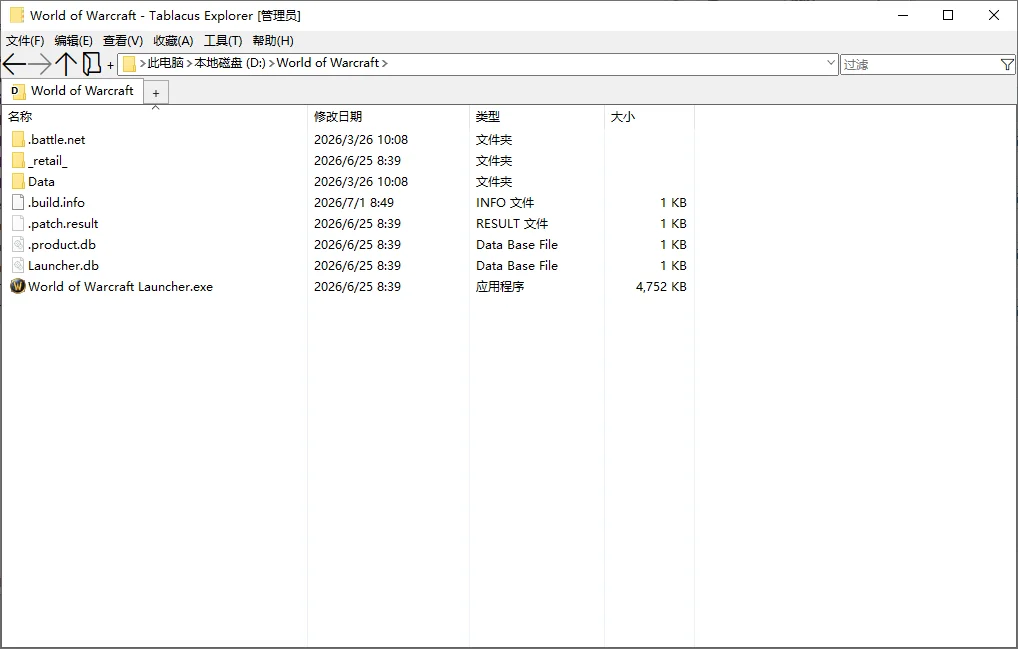Click the folder icon in the address bar
Viewport: 1018px width, 649px height.
click(129, 64)
